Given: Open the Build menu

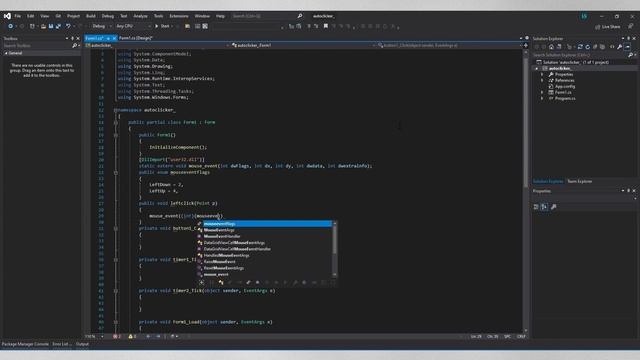Looking at the screenshot, I should click(91, 16).
